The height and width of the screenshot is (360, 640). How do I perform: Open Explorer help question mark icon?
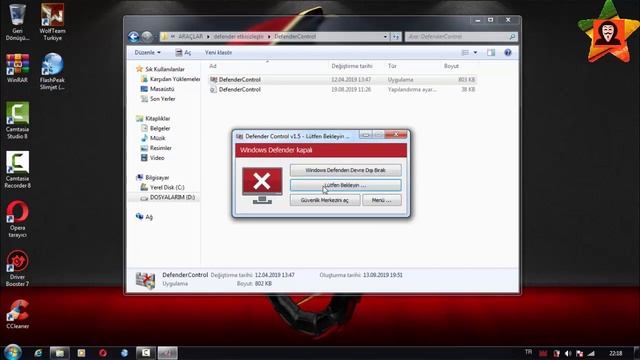click(508, 53)
